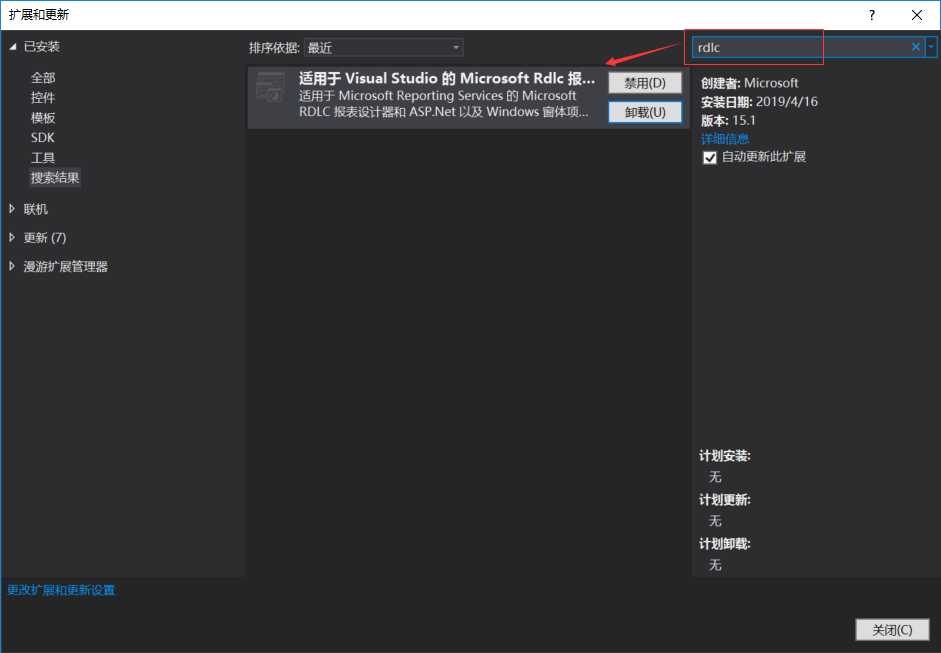Expand the 更新 (7) node
The image size is (941, 653).
coord(12,238)
